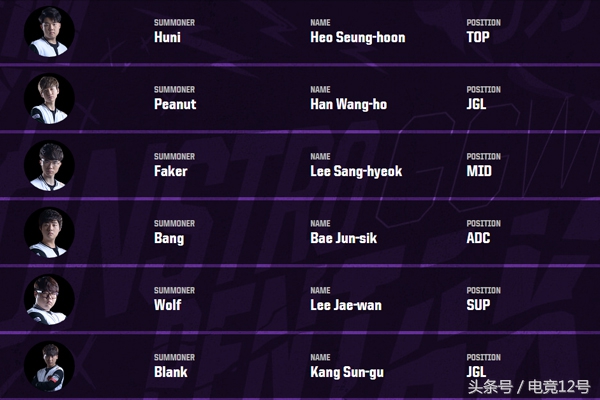Choose the summoner name Wolf

tap(168, 305)
